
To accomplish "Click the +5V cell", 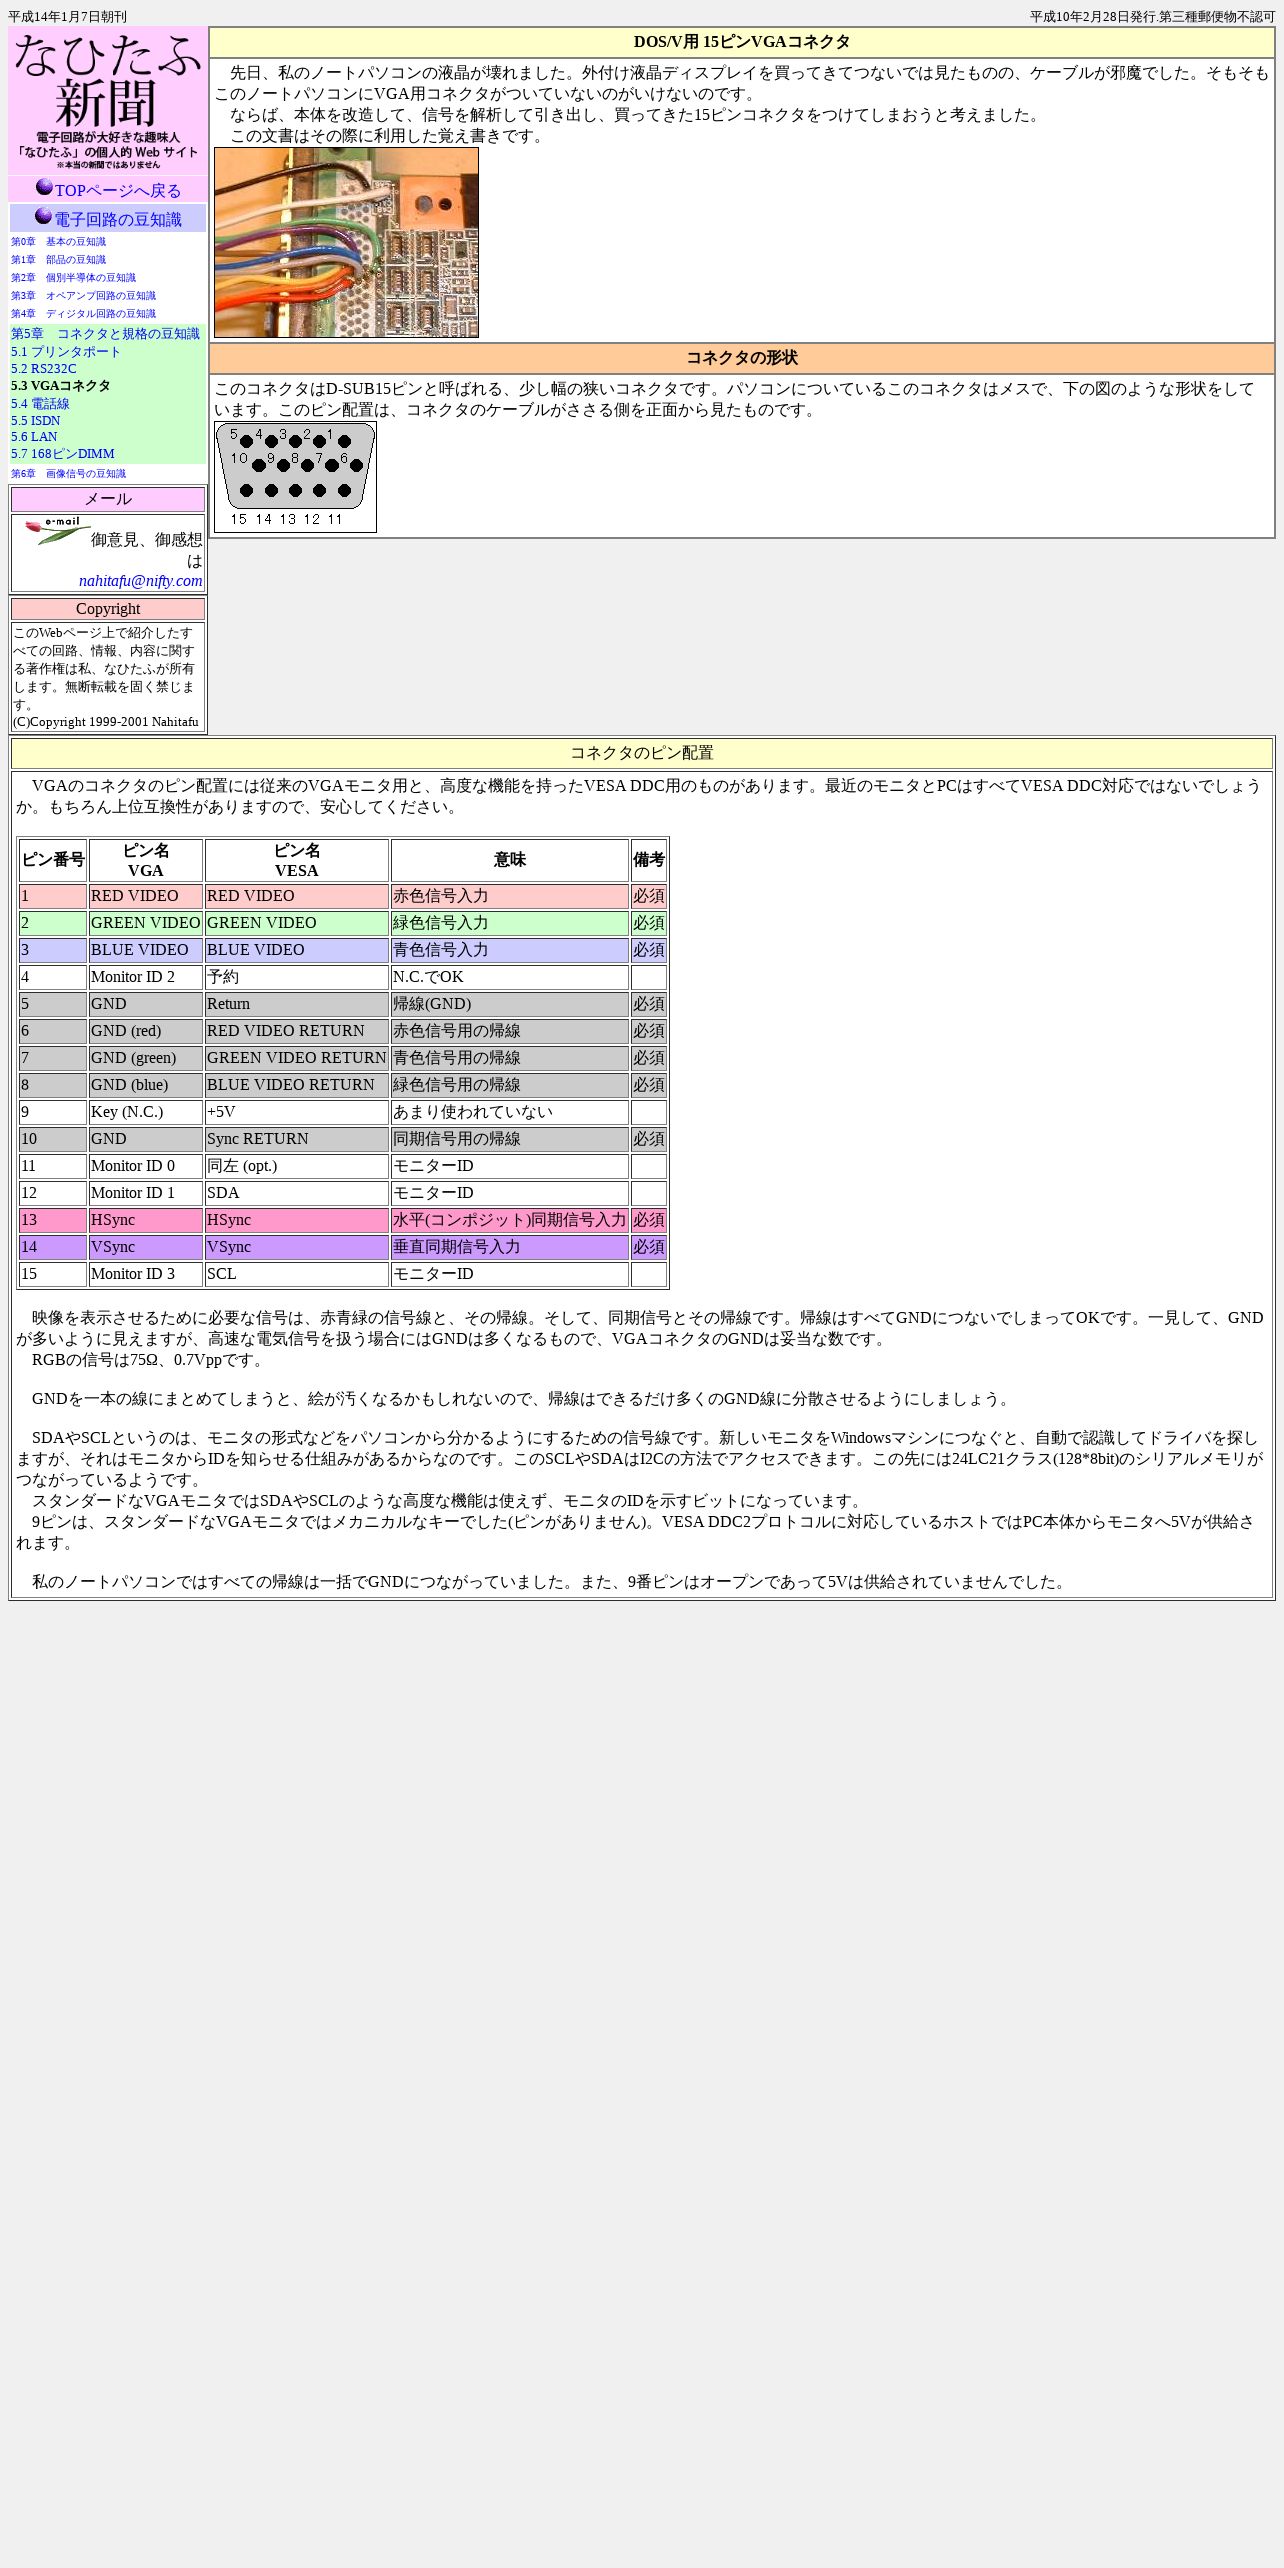I will click(x=297, y=1112).
